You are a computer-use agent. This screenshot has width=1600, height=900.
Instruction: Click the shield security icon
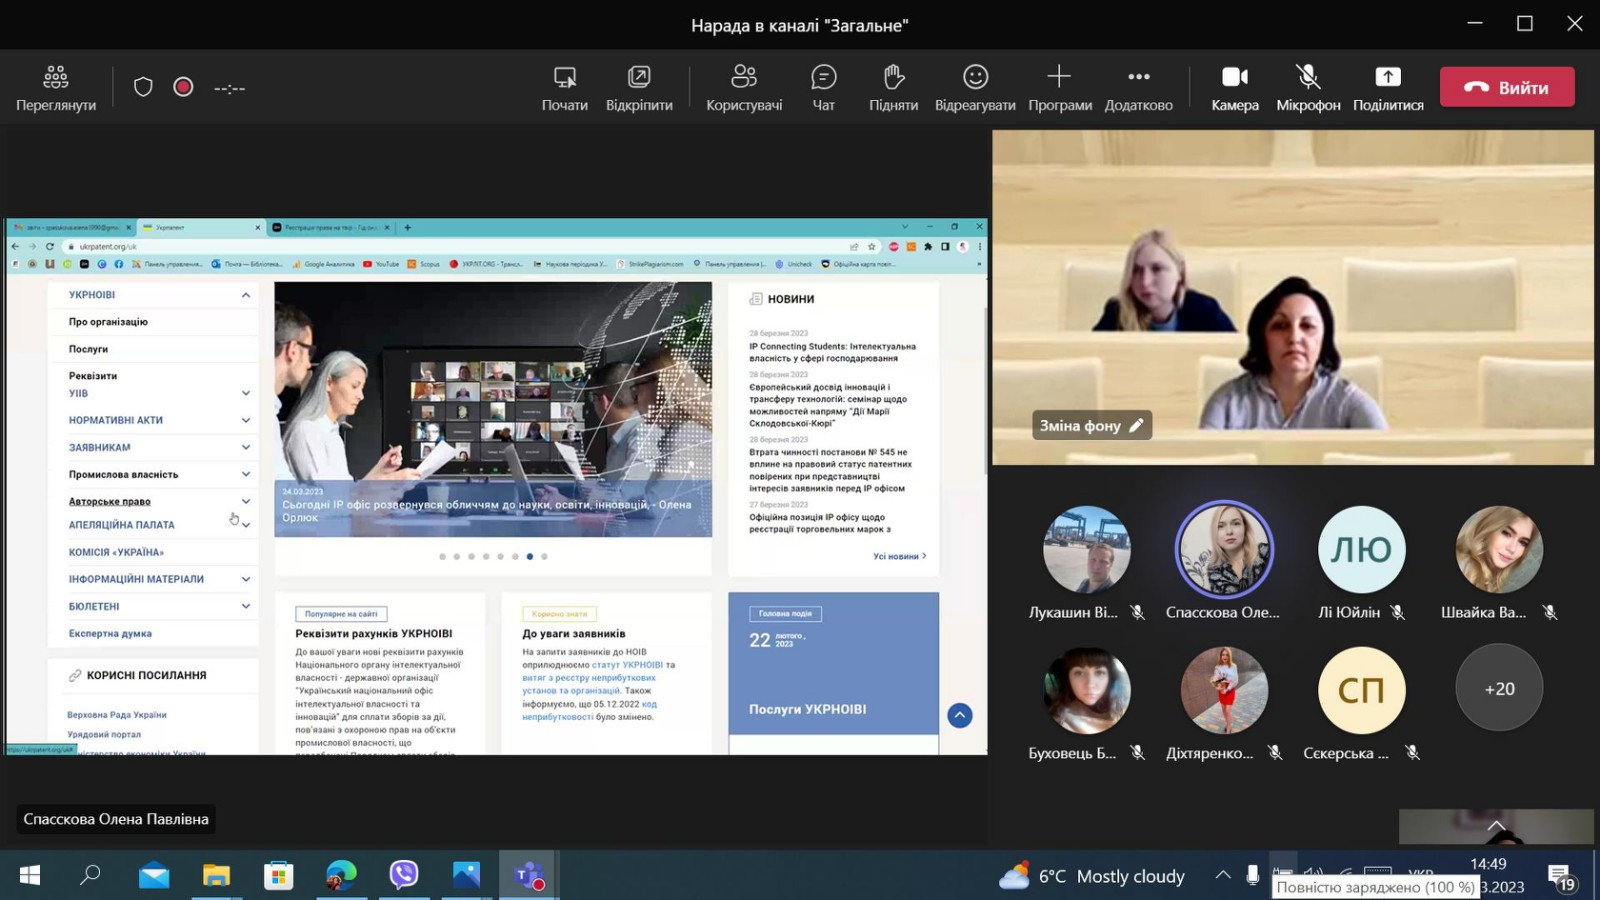point(143,87)
